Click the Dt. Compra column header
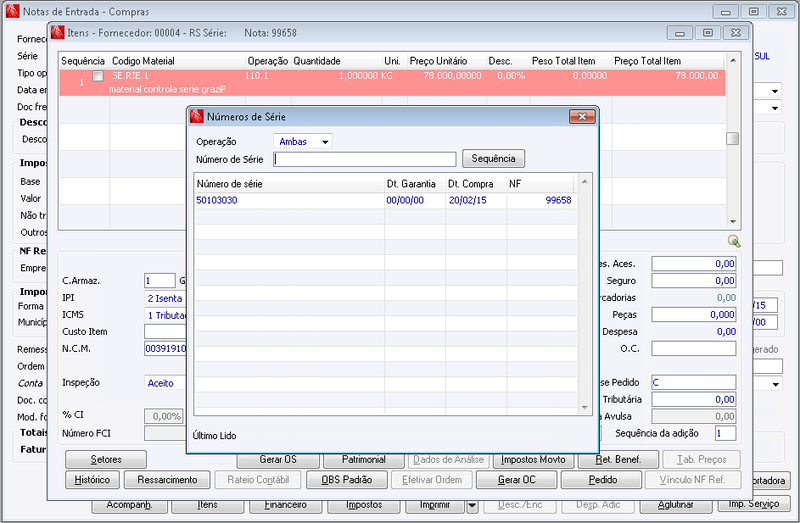 [x=476, y=184]
